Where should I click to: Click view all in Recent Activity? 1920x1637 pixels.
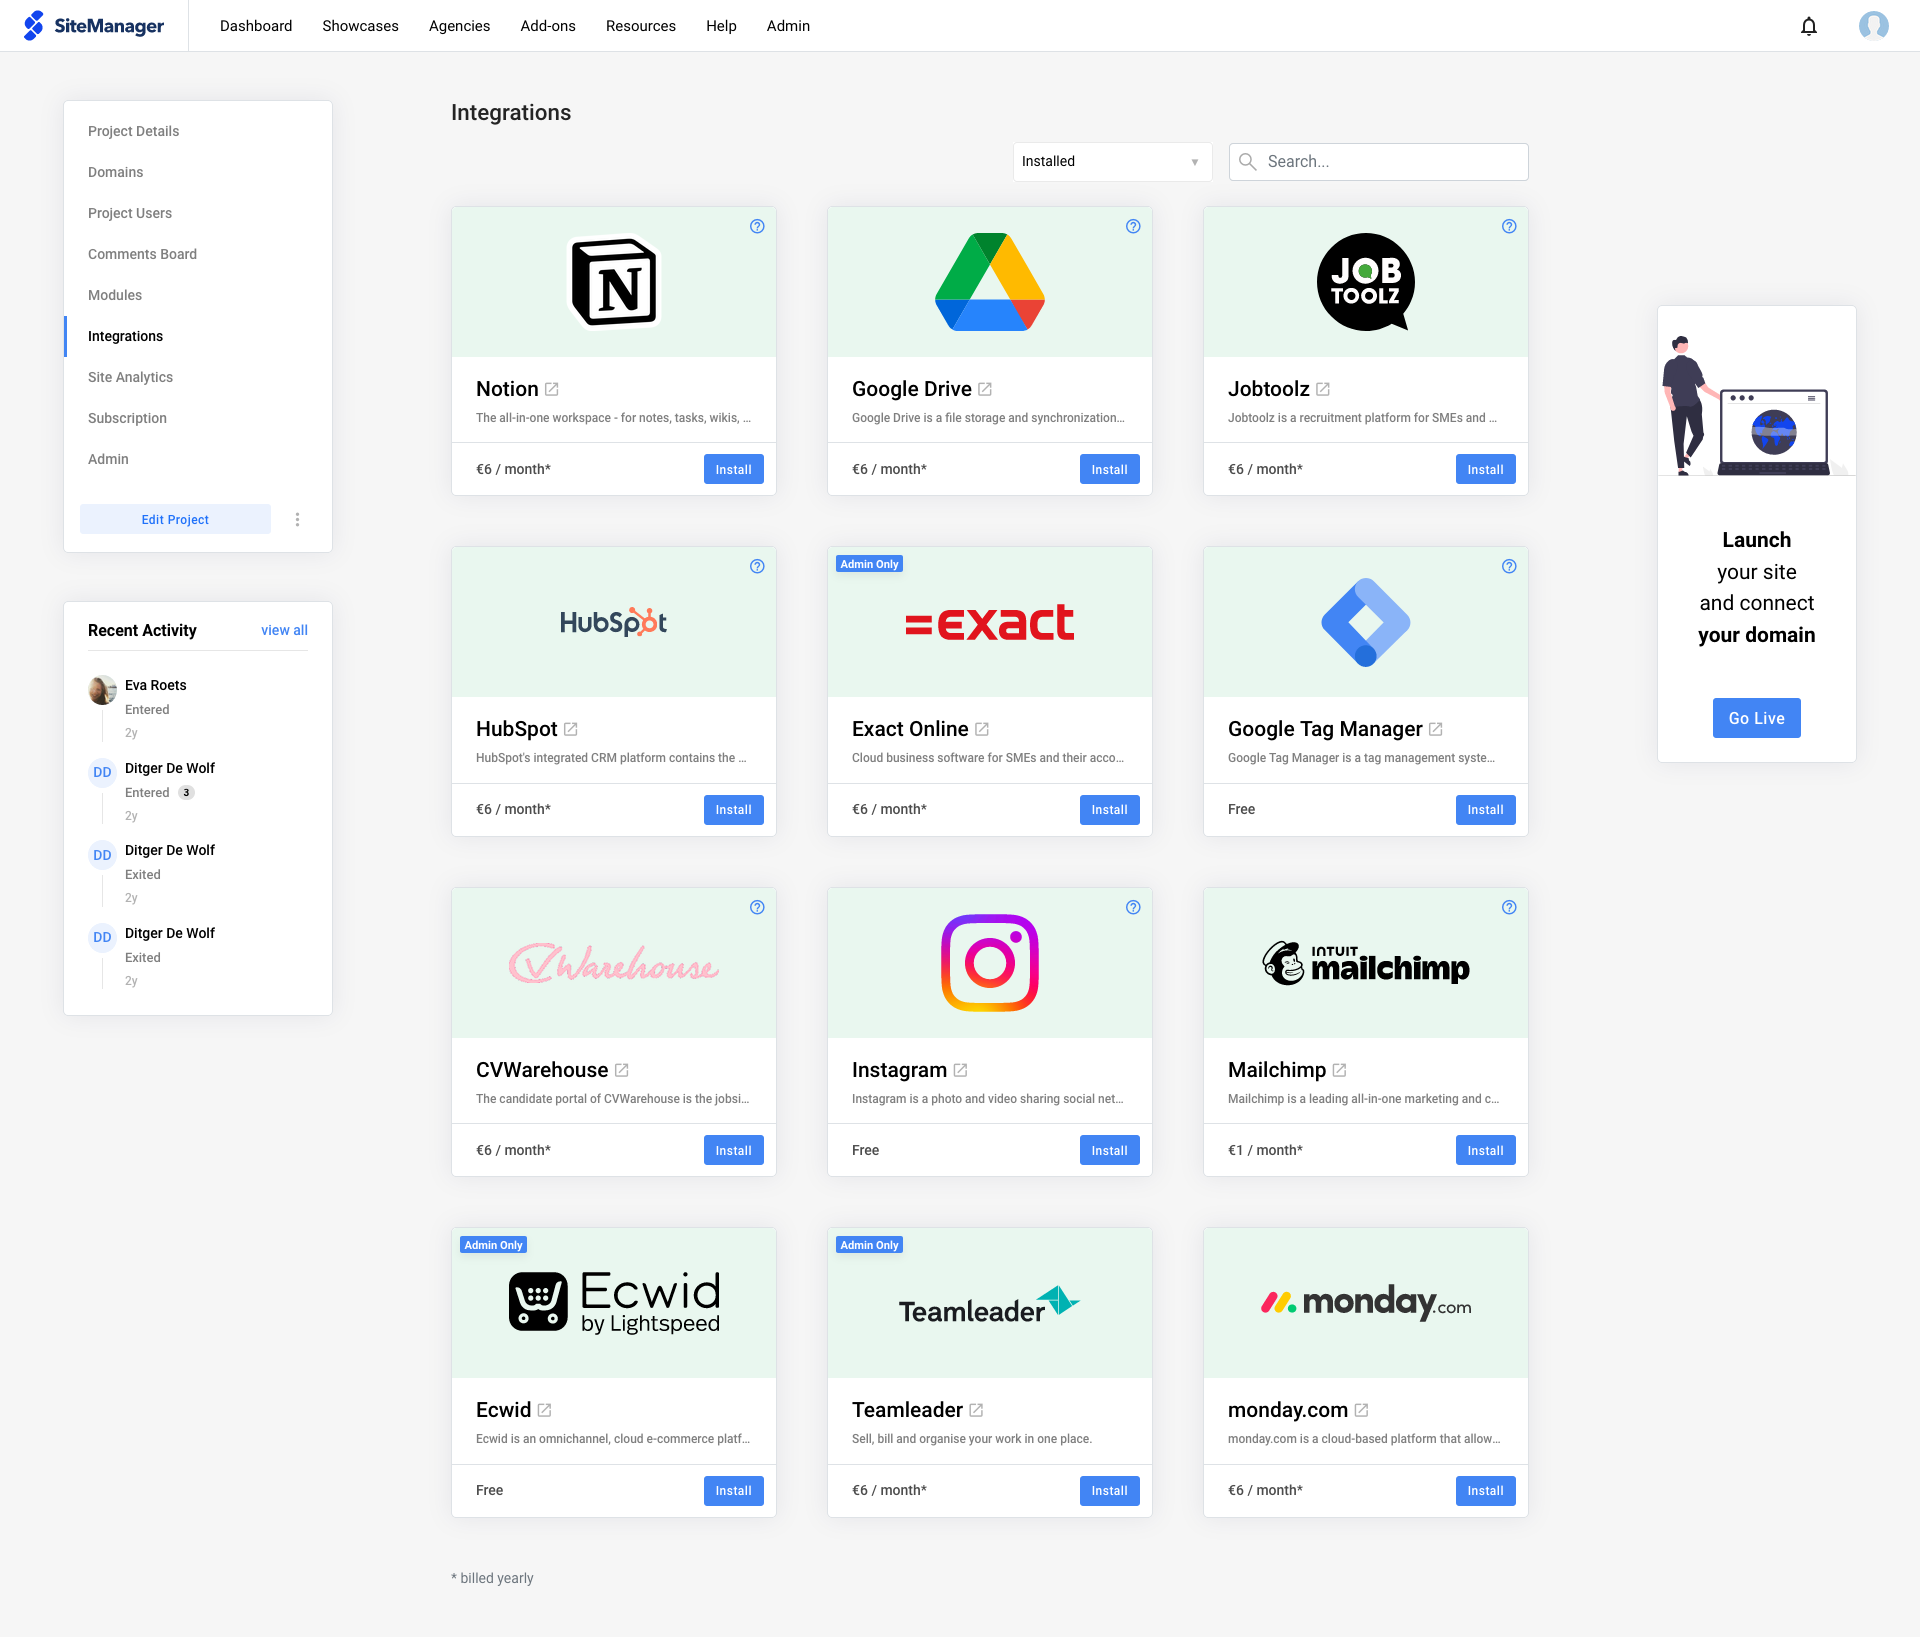coord(284,630)
